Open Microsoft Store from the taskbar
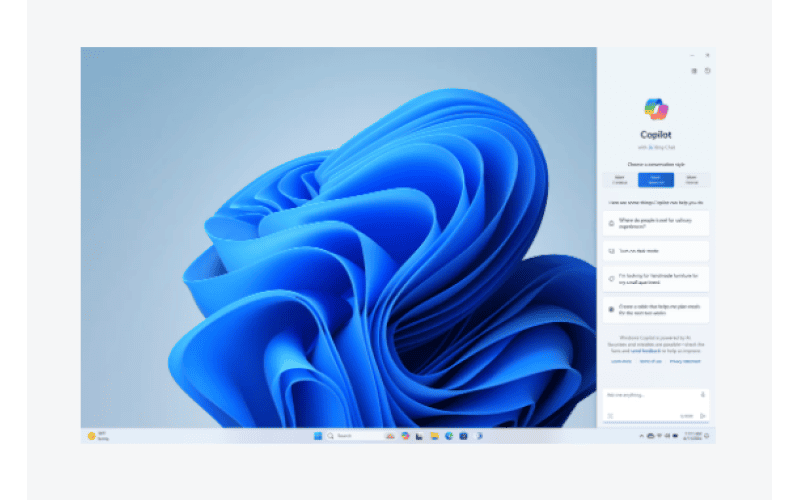Screen dimensions: 800x500 (x=463, y=436)
